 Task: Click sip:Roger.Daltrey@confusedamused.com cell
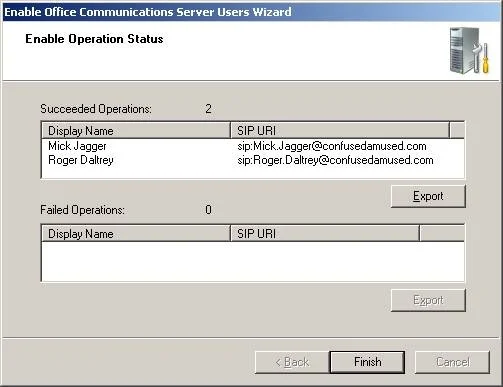[335, 160]
